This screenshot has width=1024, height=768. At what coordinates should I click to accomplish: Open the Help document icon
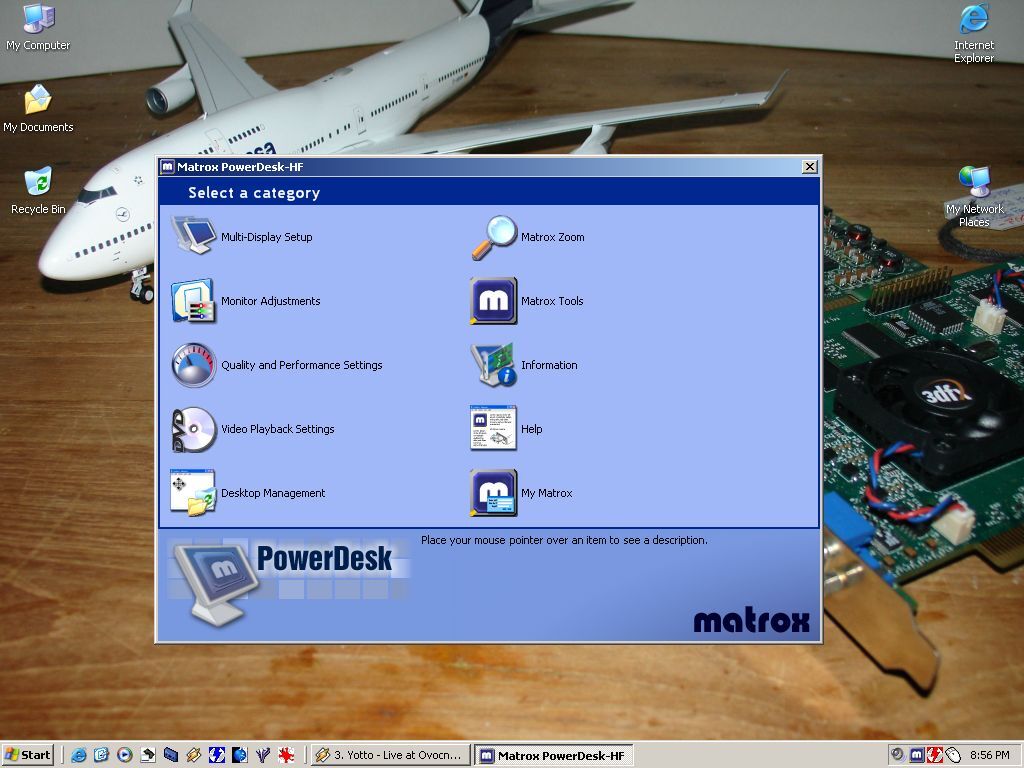click(494, 428)
